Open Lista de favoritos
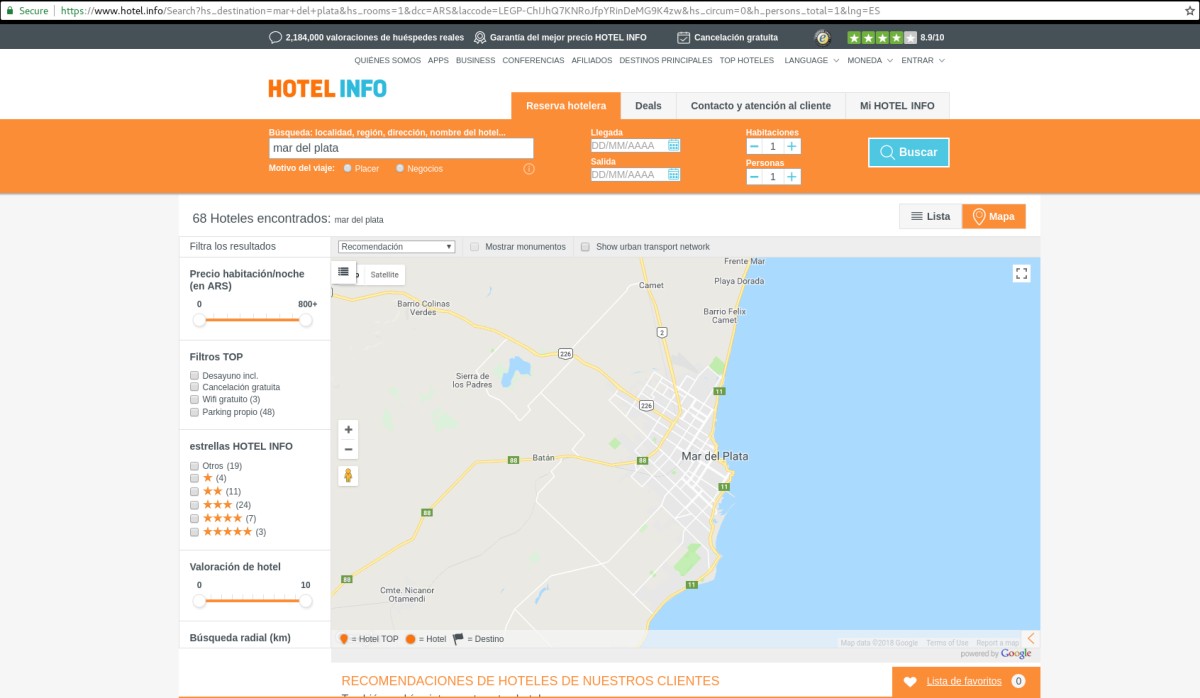Viewport: 1200px width, 698px height. [962, 681]
